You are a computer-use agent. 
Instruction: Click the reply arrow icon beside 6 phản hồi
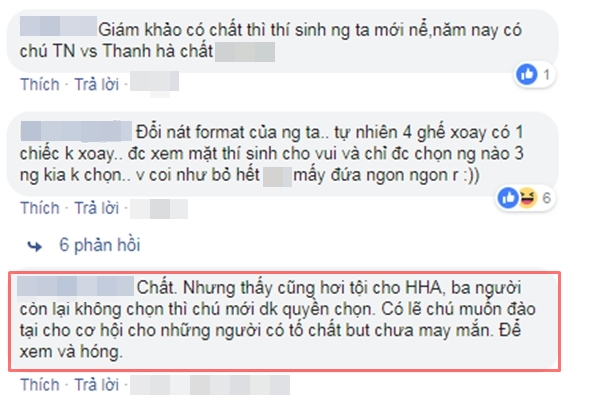click(x=35, y=246)
